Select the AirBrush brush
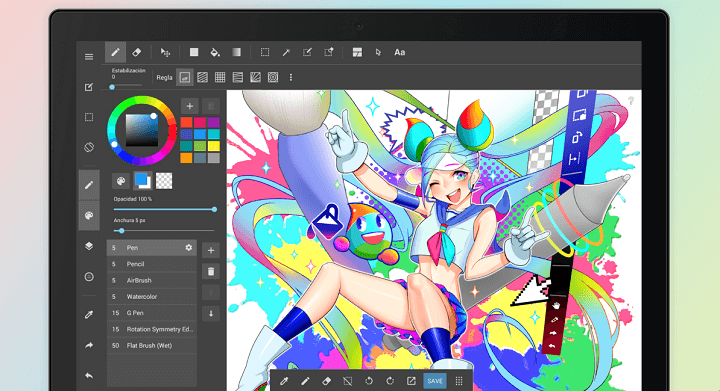 click(x=152, y=280)
